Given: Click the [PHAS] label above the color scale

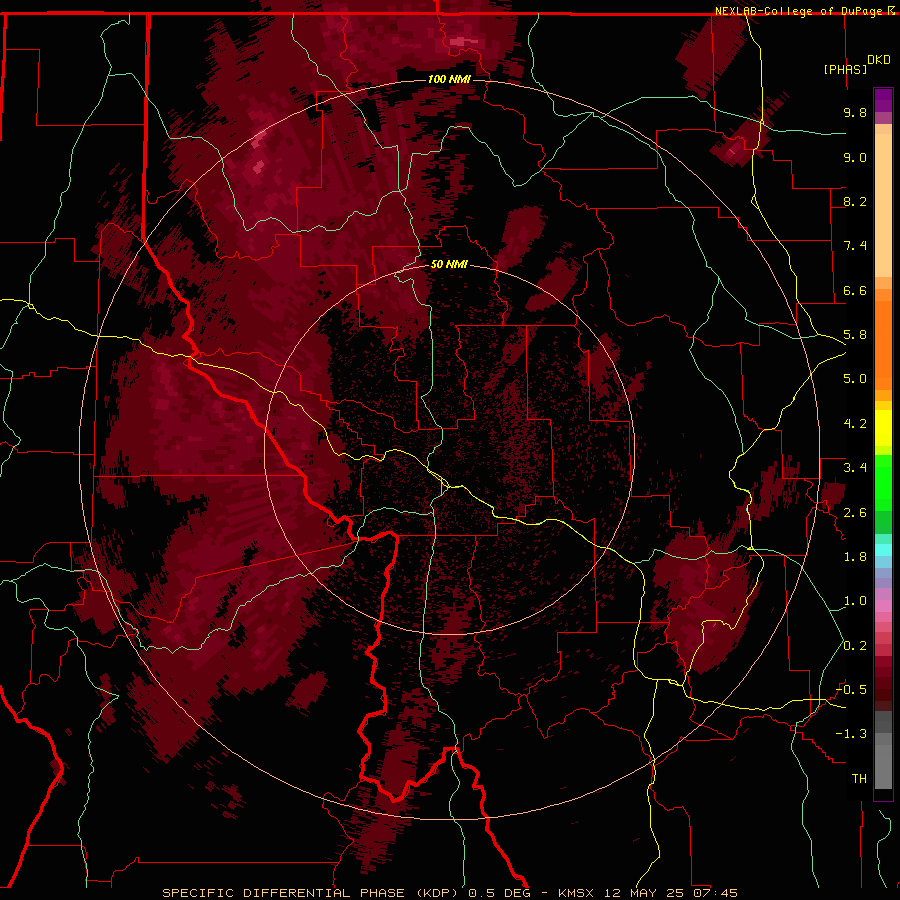Looking at the screenshot, I should point(845,69).
